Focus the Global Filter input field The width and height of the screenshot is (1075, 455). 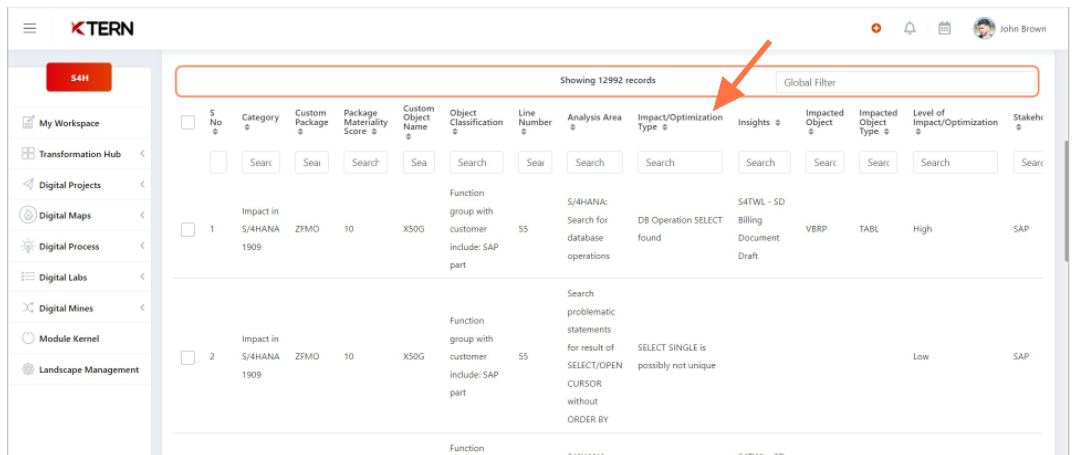pos(904,82)
